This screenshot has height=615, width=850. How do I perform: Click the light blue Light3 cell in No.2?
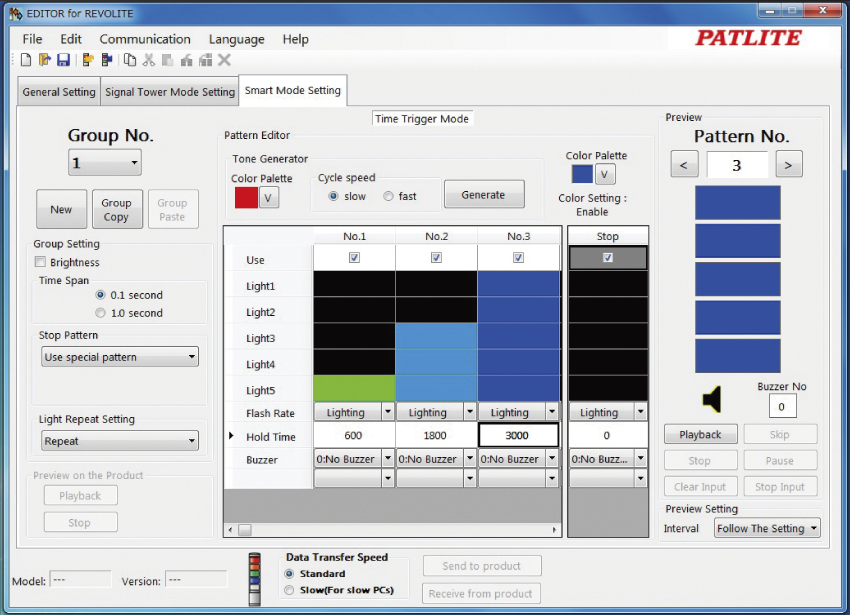coord(436,336)
